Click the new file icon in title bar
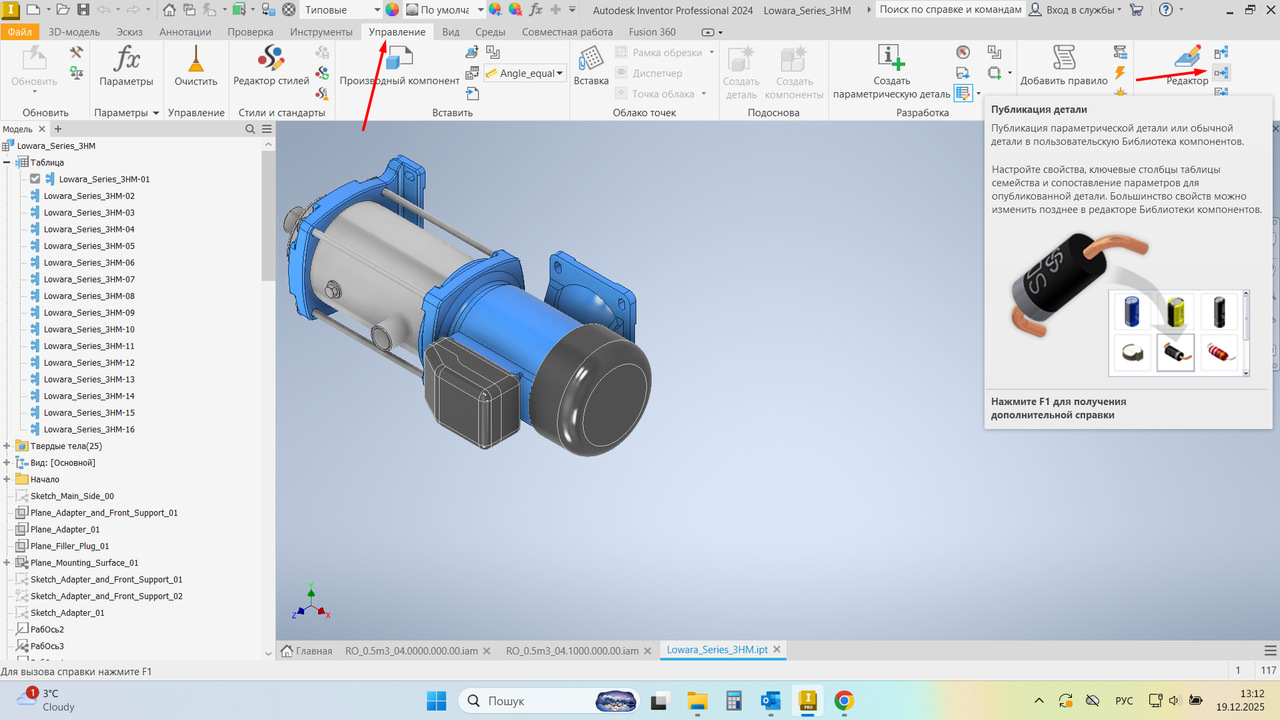This screenshot has height=720, width=1280. (31, 9)
